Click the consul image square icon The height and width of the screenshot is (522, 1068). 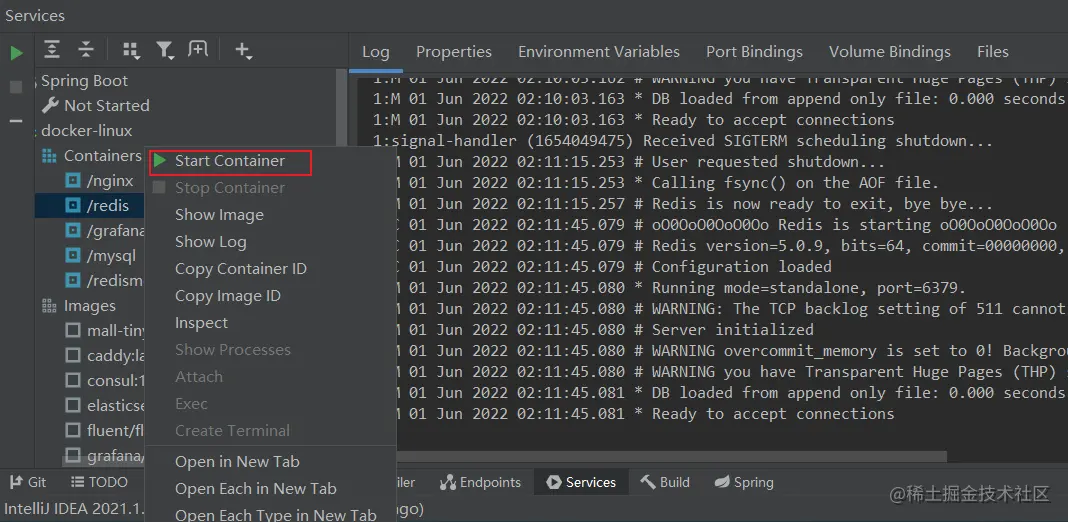pos(73,380)
